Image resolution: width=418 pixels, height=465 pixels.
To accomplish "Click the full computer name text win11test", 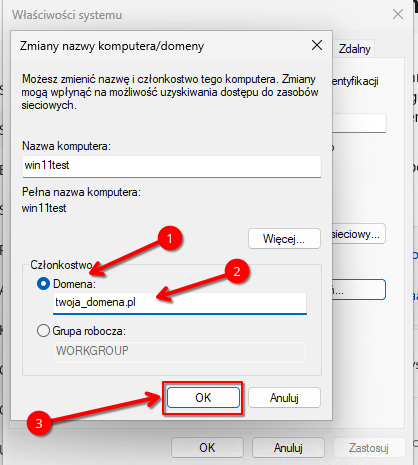I will point(44,208).
